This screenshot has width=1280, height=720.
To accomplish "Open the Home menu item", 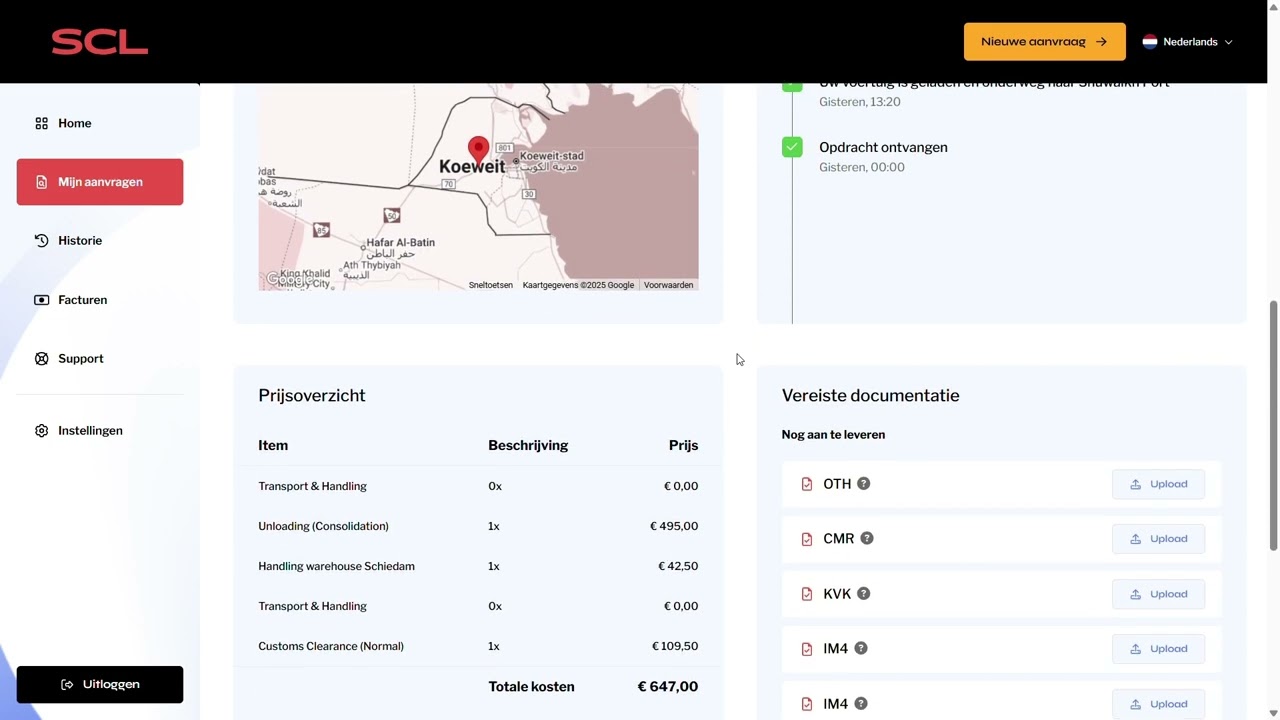I will [75, 123].
